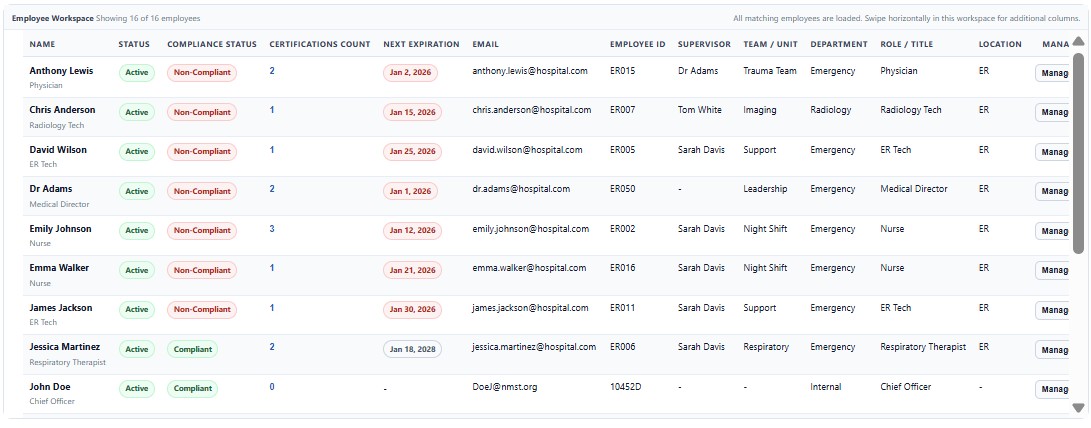Click Non-Compliant badge for Anthony Lewis
The width and height of the screenshot is (1091, 428).
coord(202,72)
